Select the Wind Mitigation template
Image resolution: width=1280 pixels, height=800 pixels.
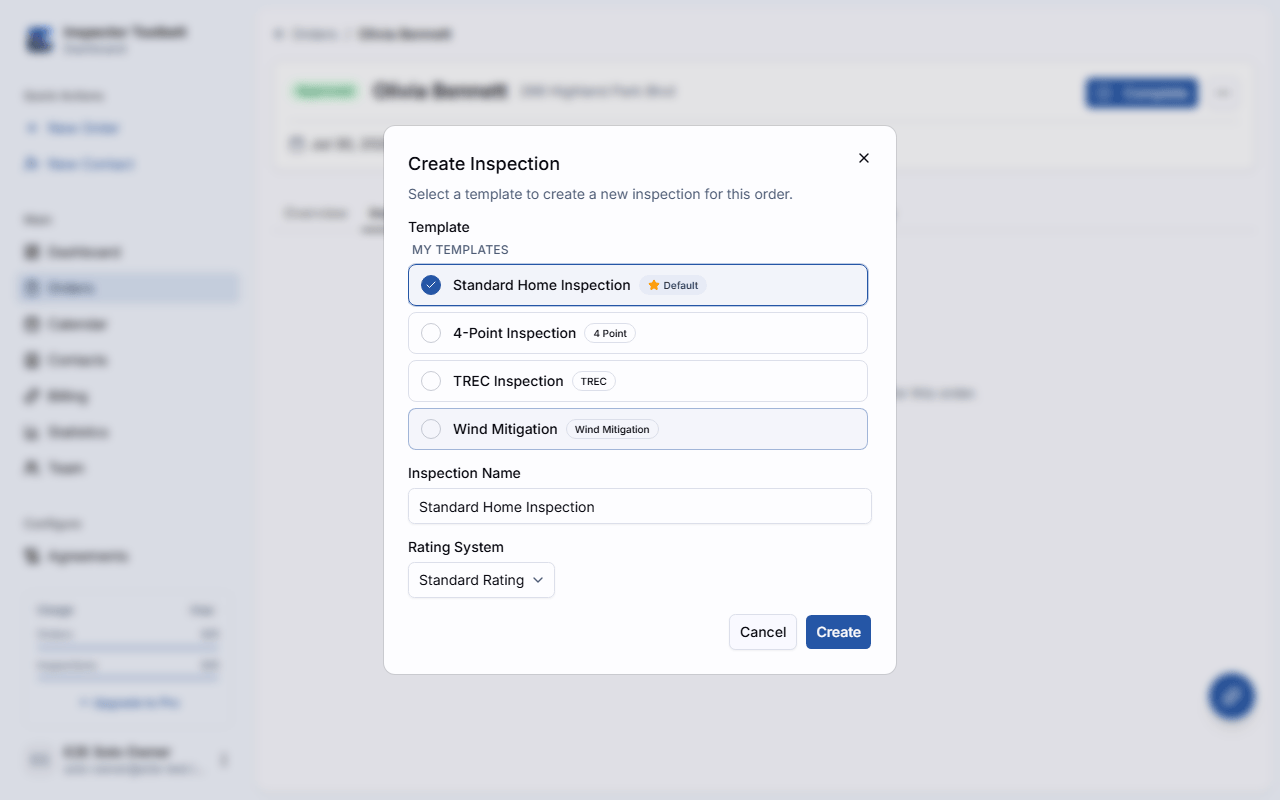[638, 429]
